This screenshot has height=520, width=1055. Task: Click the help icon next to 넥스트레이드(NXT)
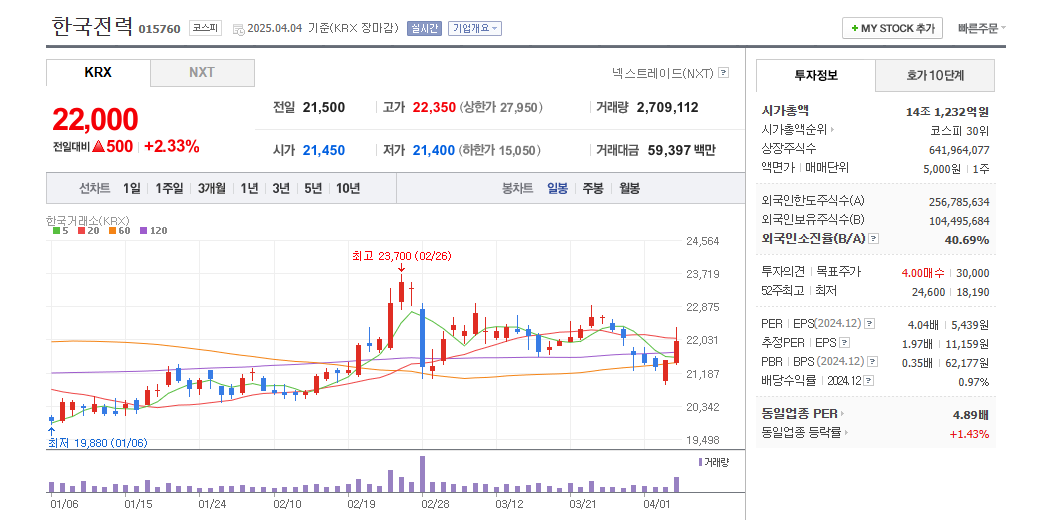723,73
